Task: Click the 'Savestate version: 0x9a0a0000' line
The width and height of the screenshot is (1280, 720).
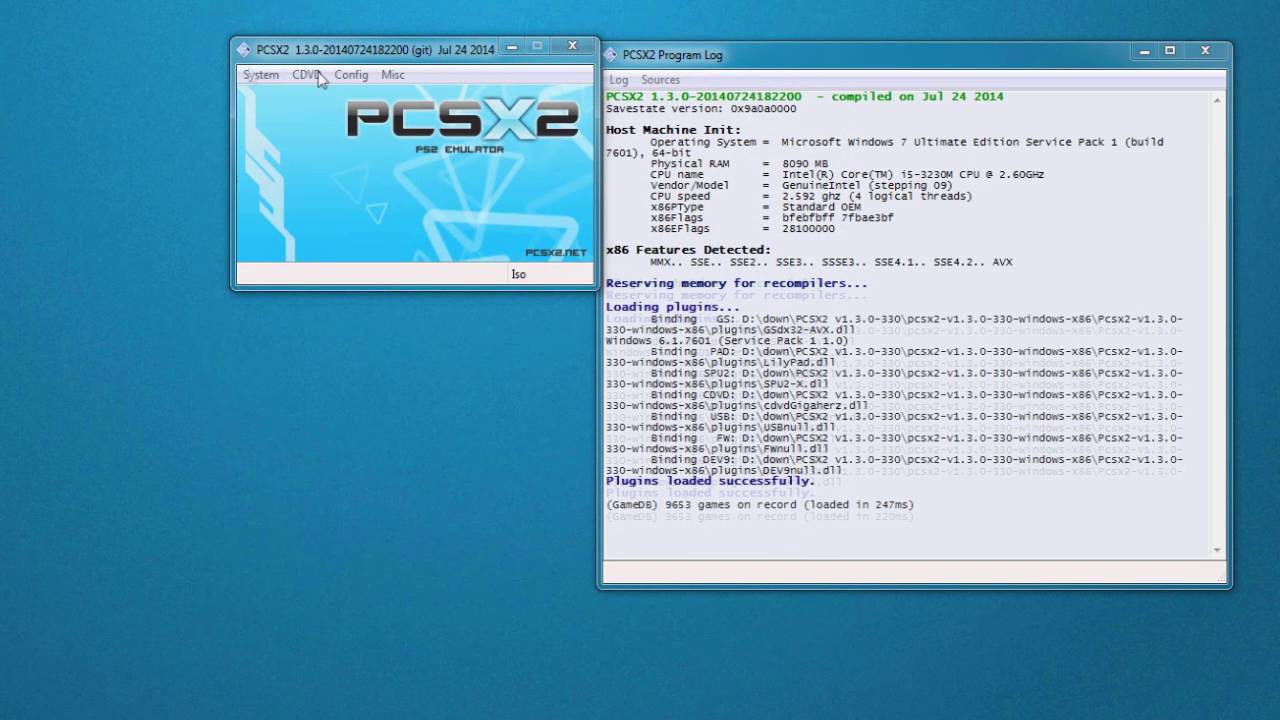Action: click(x=701, y=108)
